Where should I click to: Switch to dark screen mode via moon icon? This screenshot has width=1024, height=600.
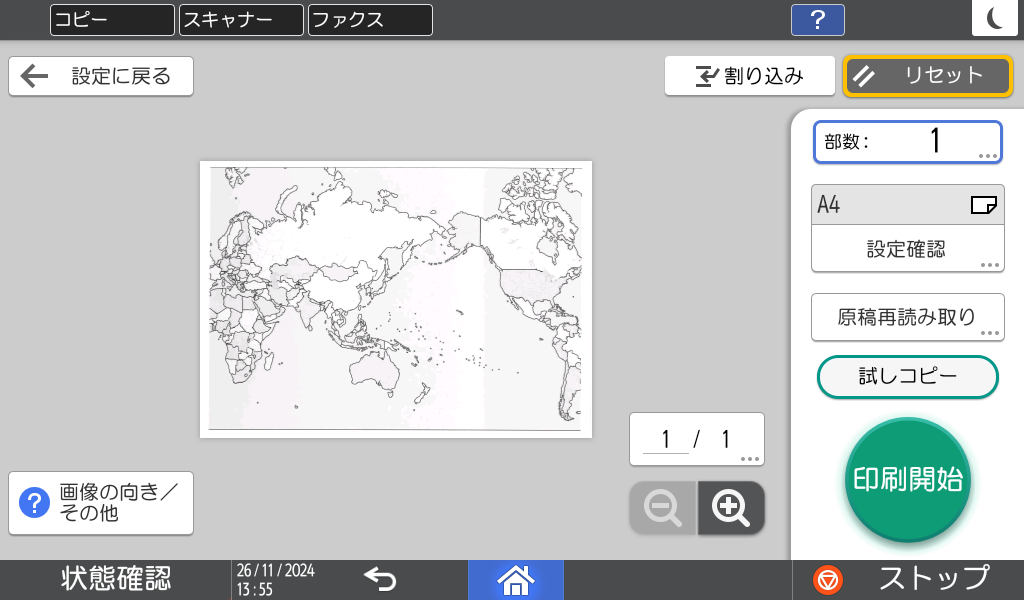(995, 20)
